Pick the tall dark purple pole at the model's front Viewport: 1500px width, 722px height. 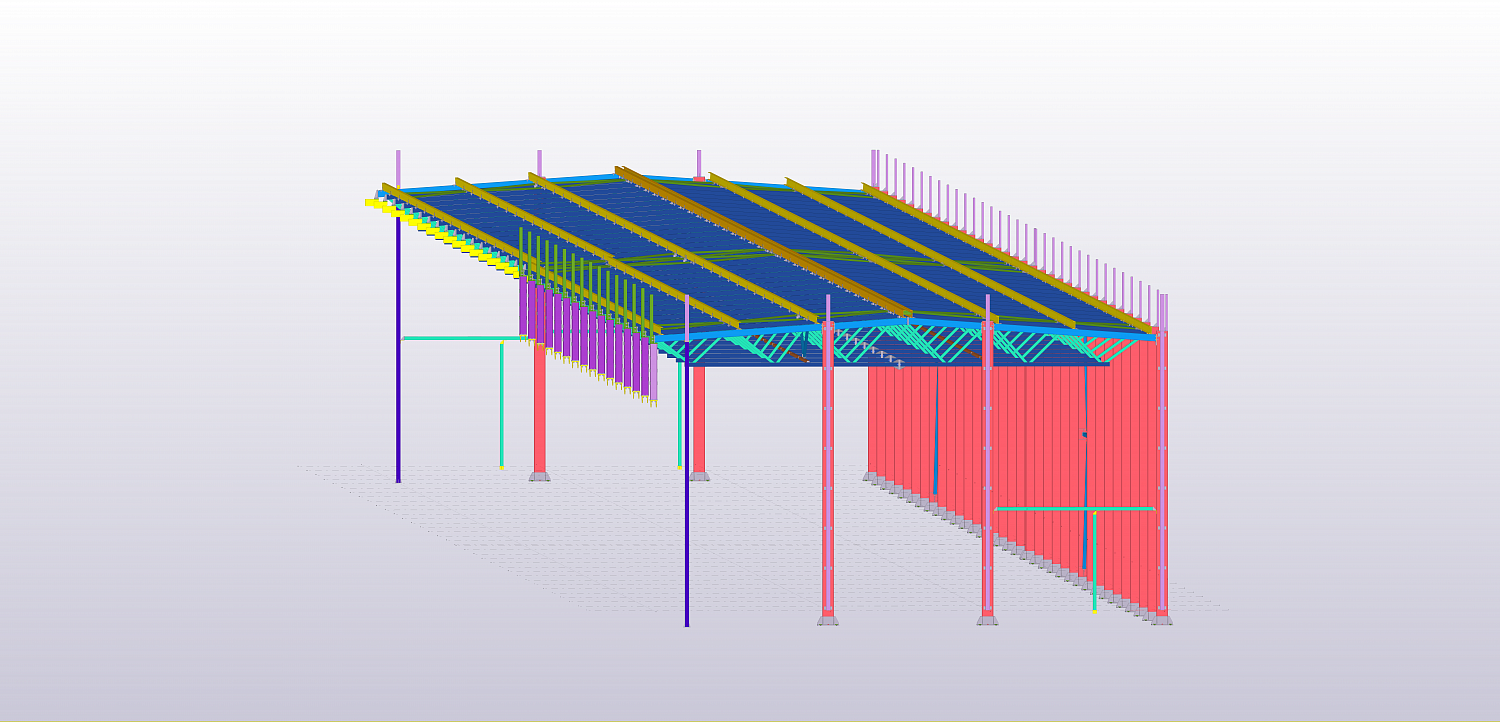687,483
